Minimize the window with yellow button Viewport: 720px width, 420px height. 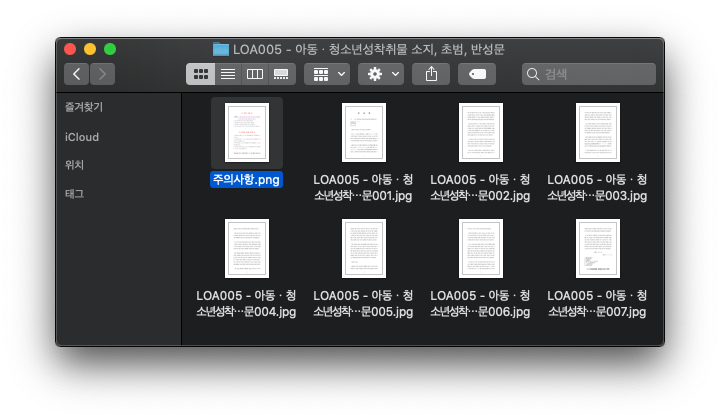pyautogui.click(x=90, y=49)
